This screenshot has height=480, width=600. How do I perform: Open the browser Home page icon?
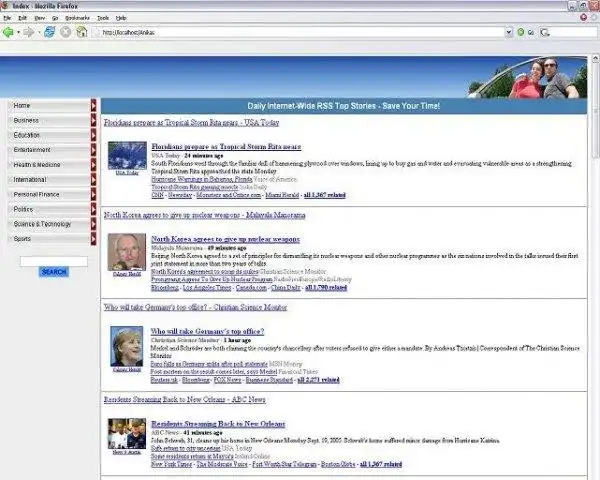point(82,32)
